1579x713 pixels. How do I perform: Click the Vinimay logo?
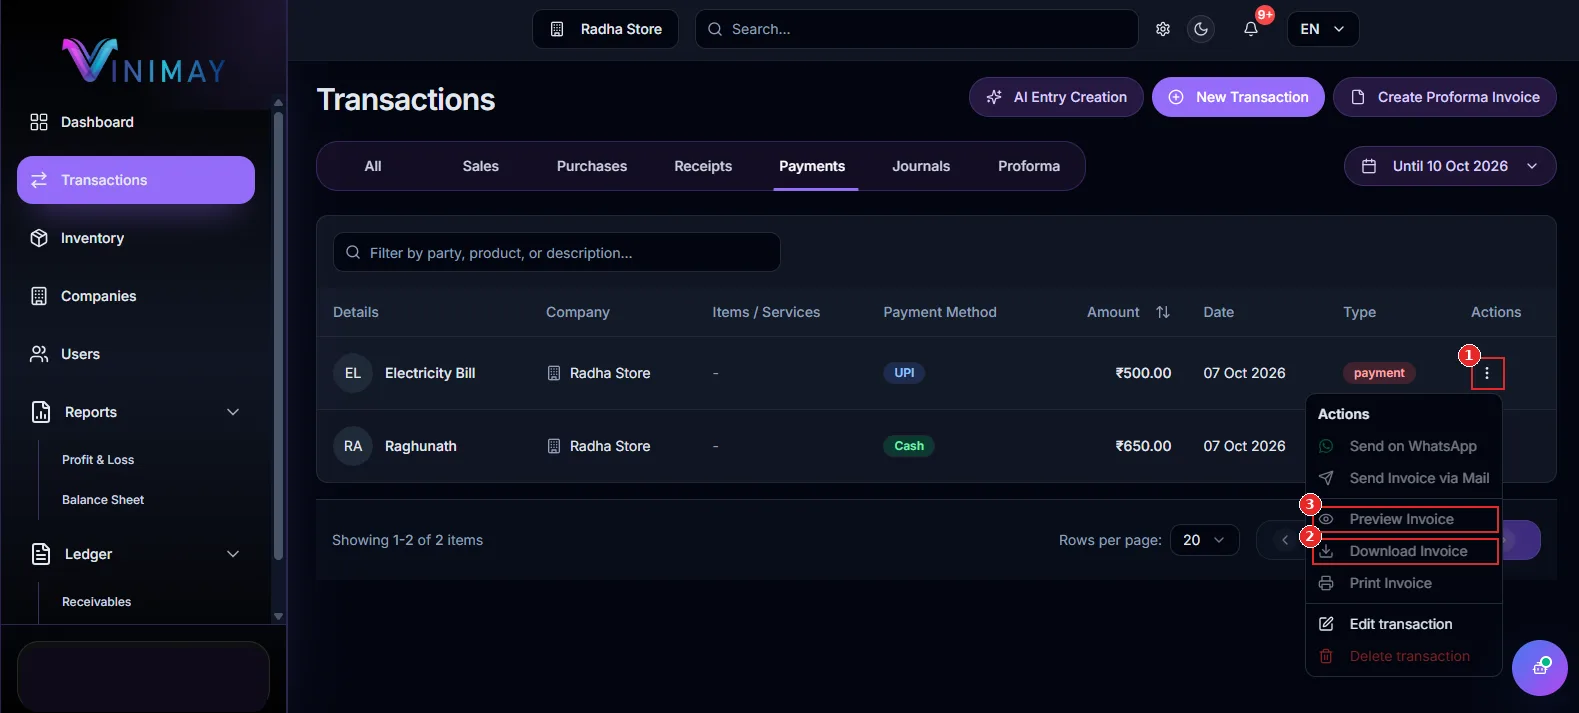[144, 60]
